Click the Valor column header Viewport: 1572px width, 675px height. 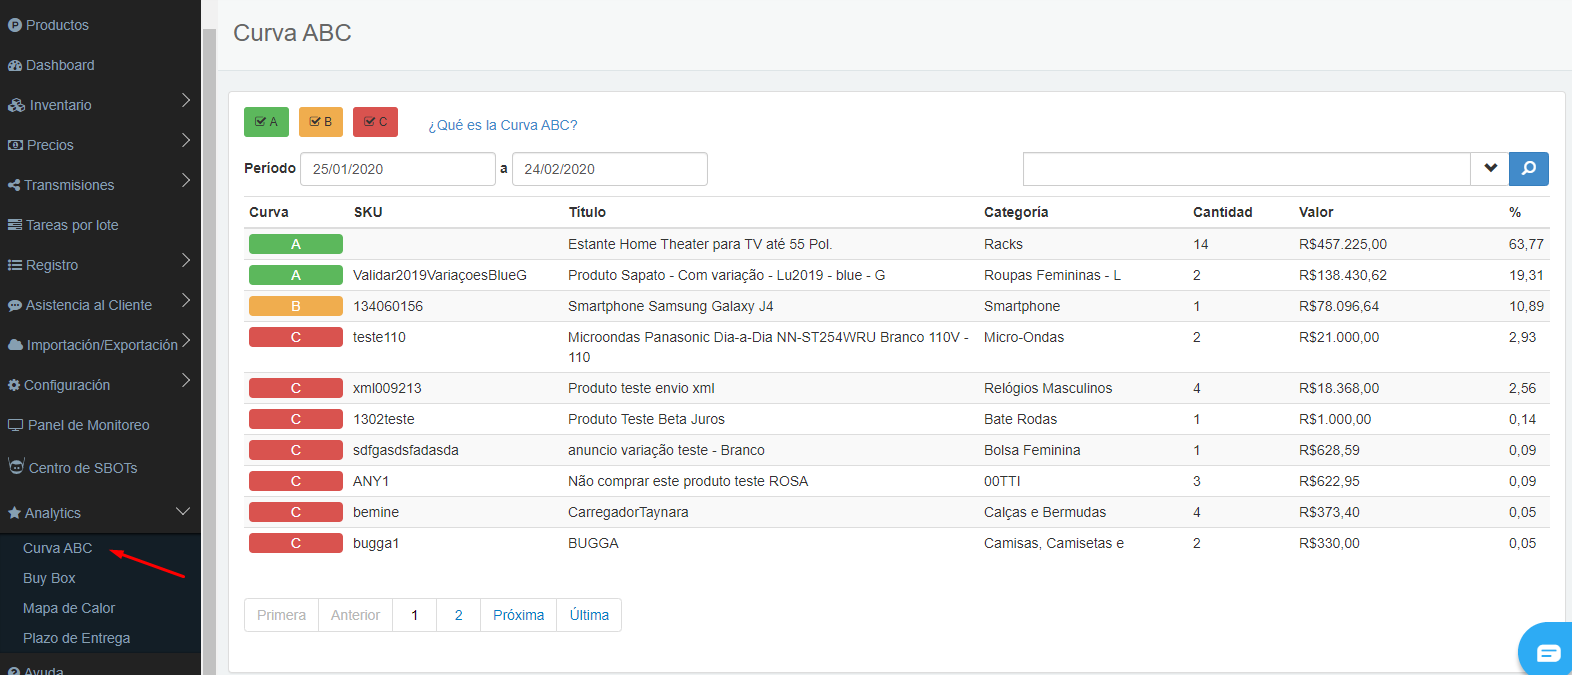pyautogui.click(x=1316, y=212)
